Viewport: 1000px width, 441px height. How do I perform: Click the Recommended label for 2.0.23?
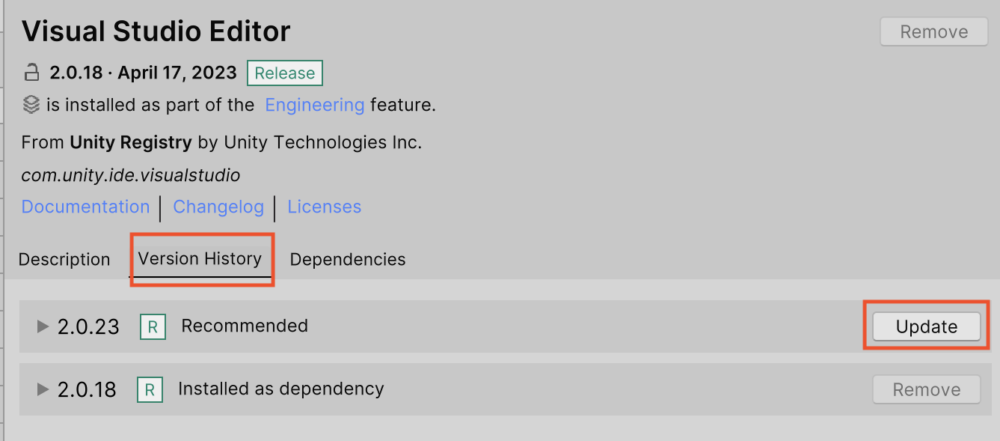click(244, 326)
